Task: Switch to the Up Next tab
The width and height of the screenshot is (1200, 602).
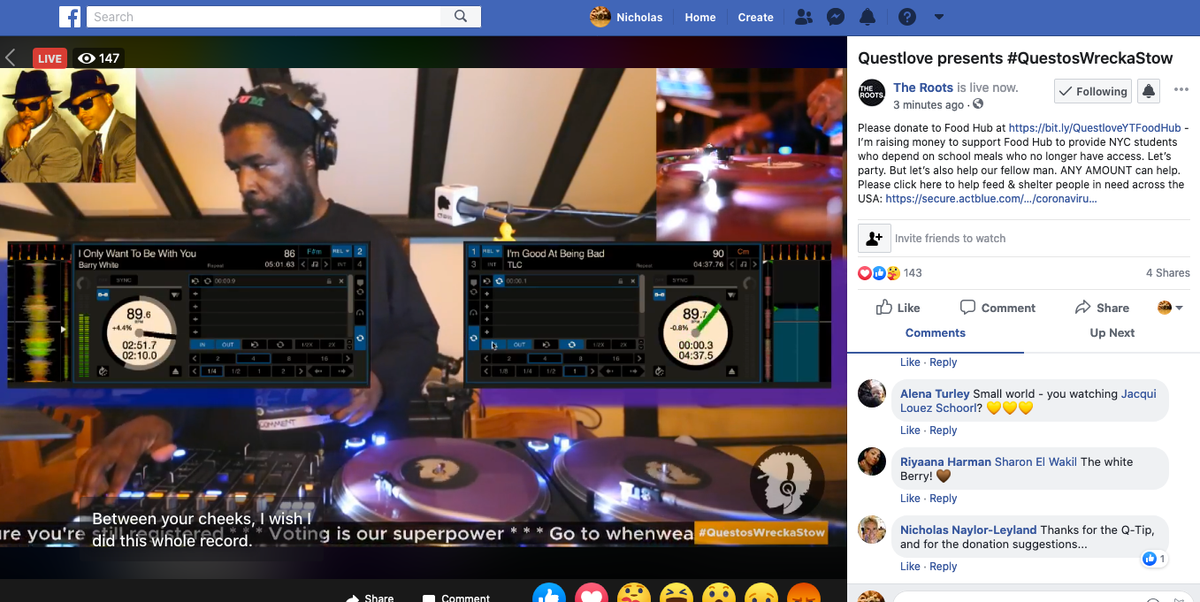Action: click(1112, 332)
